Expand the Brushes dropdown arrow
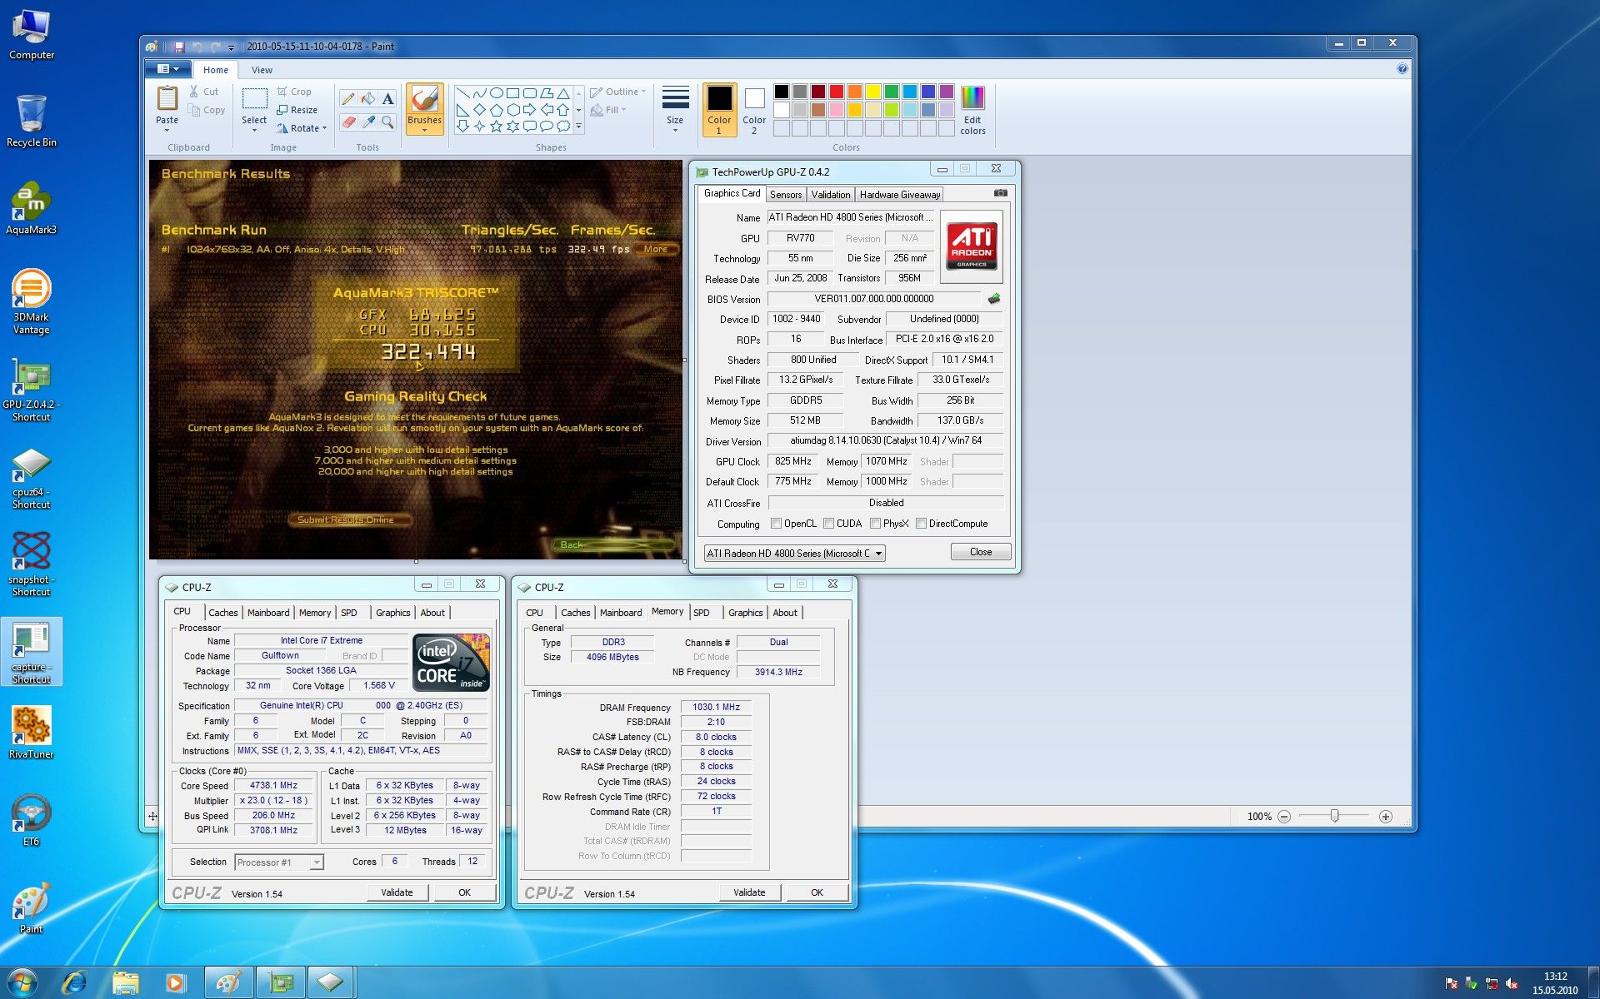Image resolution: width=1600 pixels, height=999 pixels. [x=424, y=130]
